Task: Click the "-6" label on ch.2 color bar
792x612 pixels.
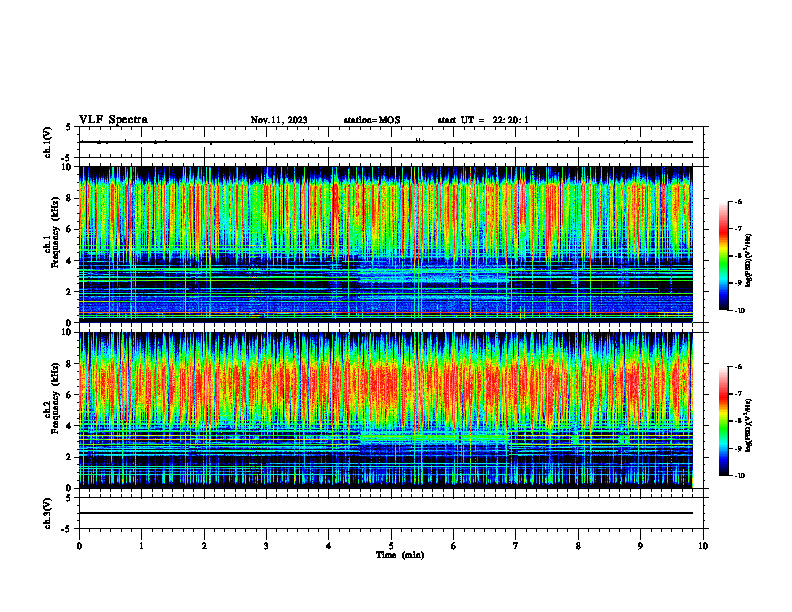Action: [738, 367]
